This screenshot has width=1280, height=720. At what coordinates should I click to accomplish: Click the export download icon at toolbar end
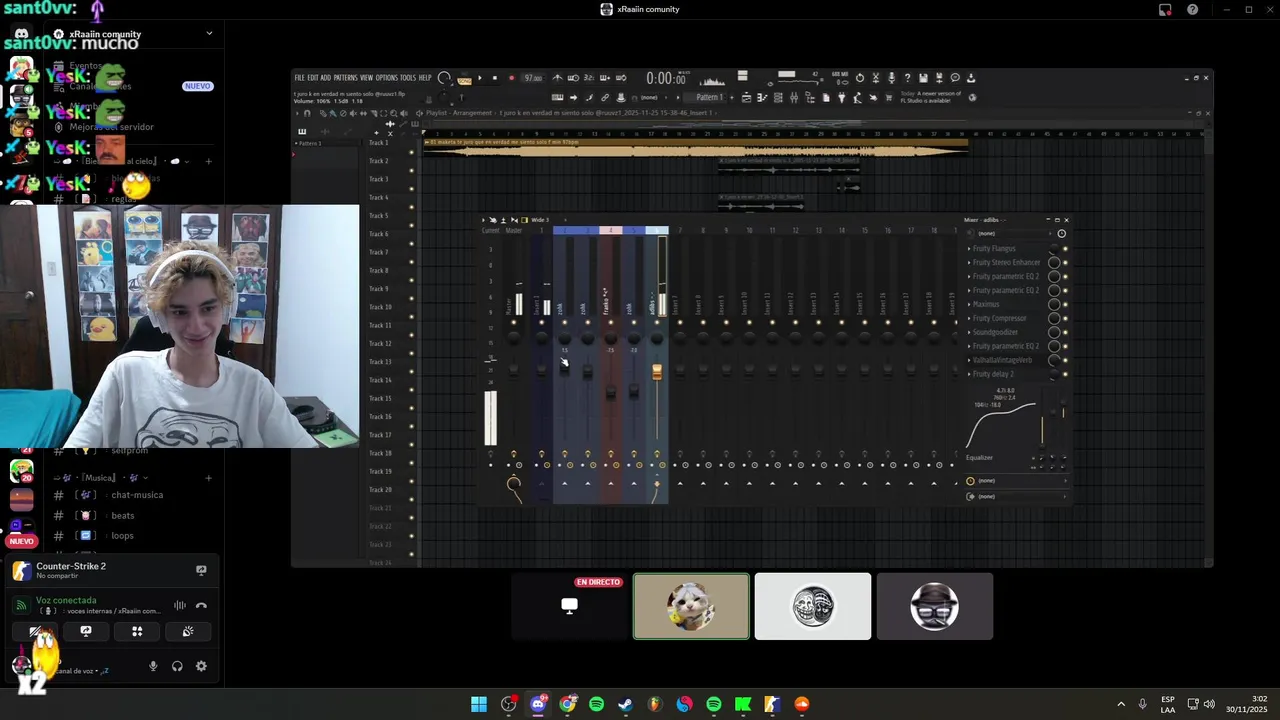click(971, 77)
